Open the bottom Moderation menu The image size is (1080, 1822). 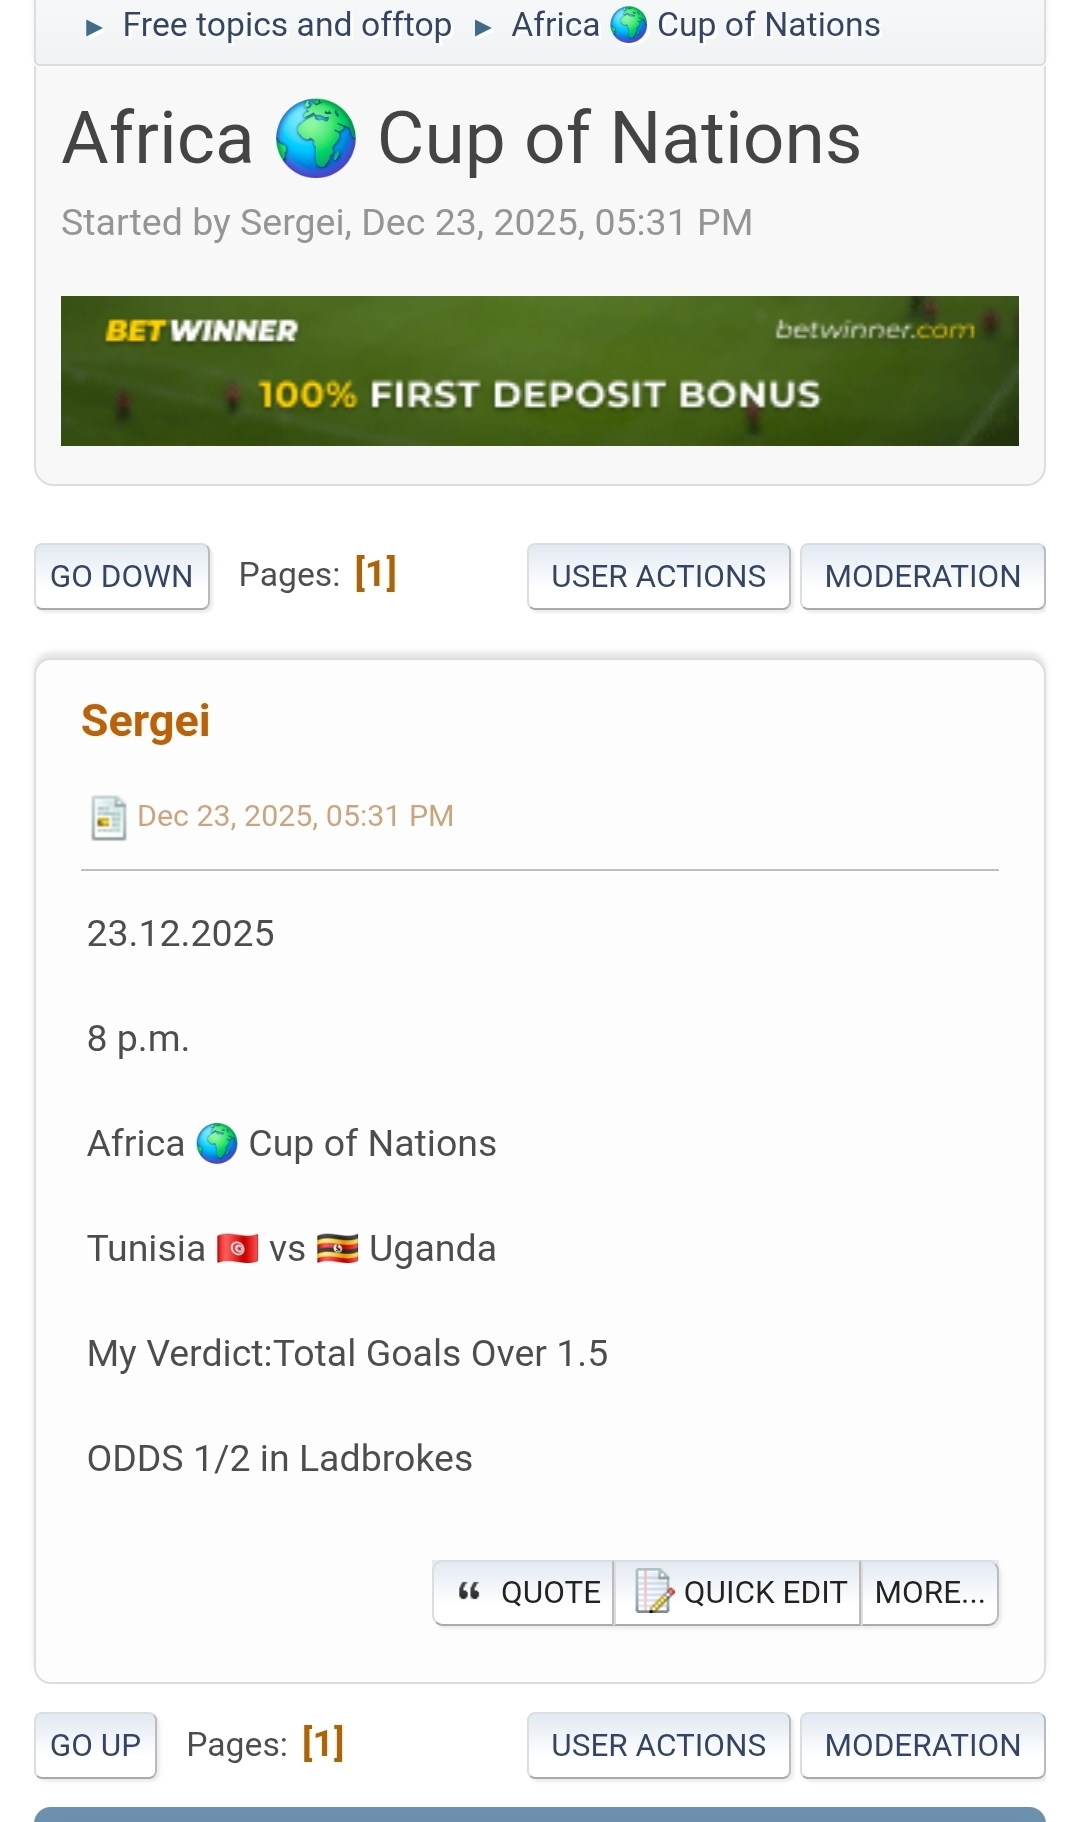922,1745
